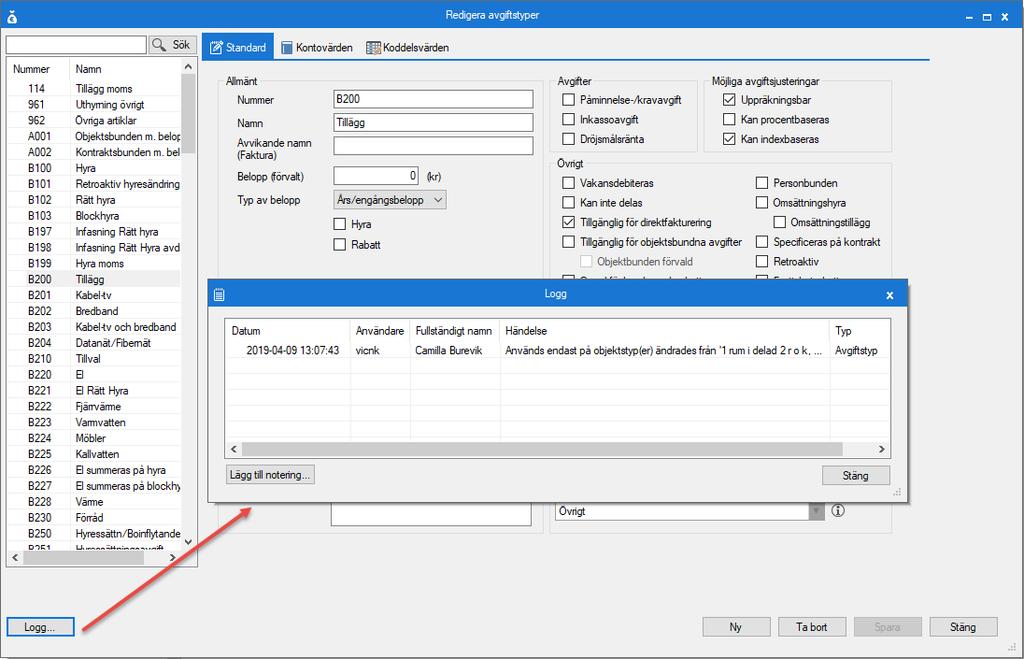Image resolution: width=1024 pixels, height=659 pixels.
Task: Uncheck Tillgänglig för direktfakturering
Action: click(x=569, y=222)
